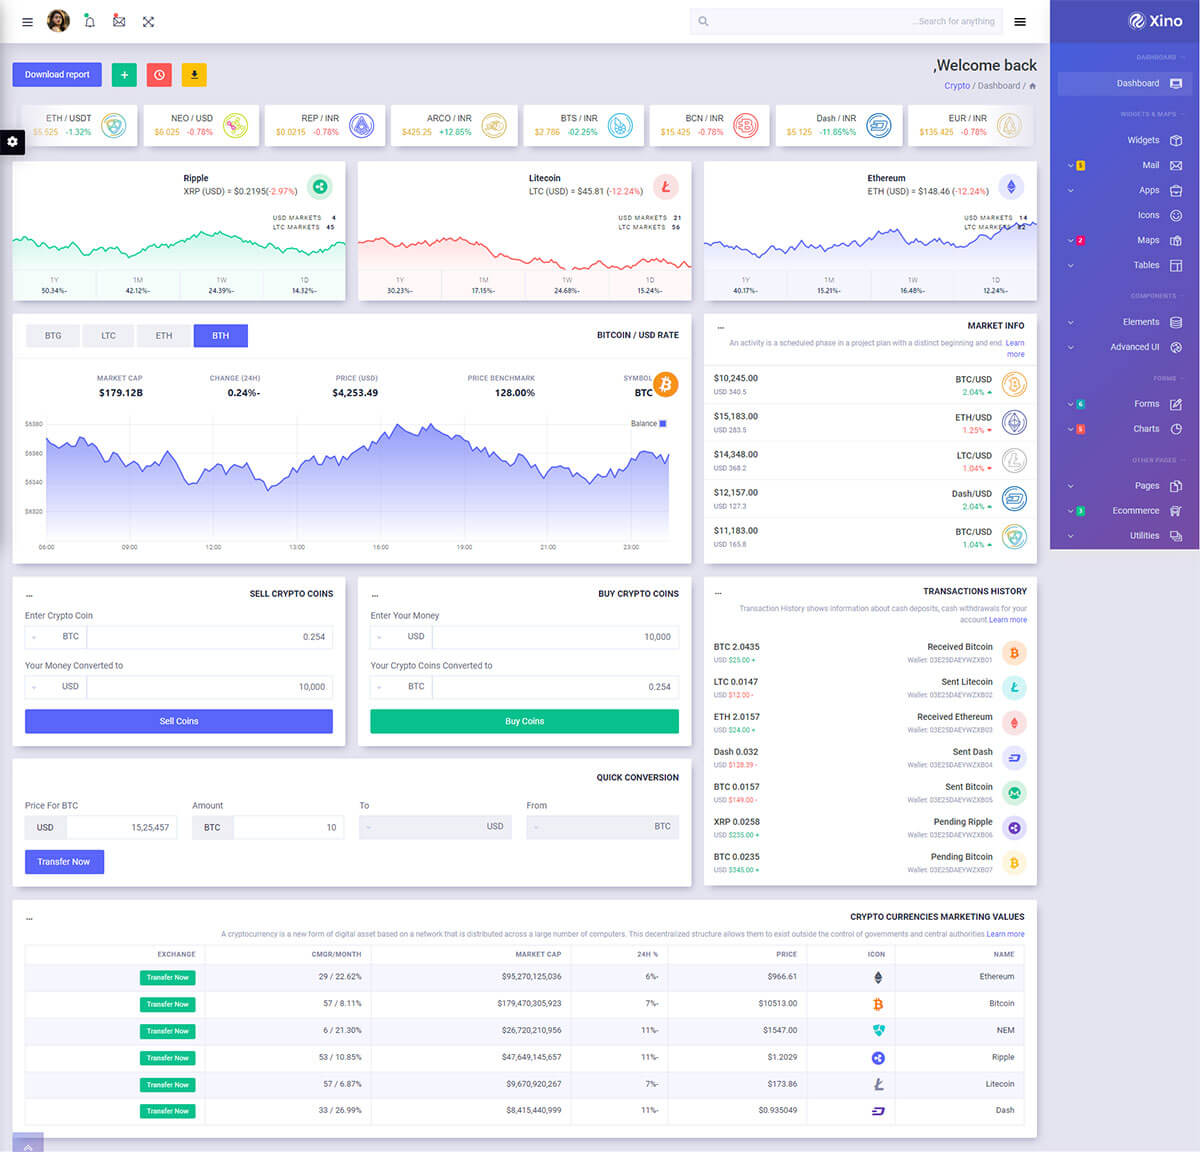The width and height of the screenshot is (1200, 1152).
Task: Click the Bitcoin symbol icon above the rate chart
Action: pos(666,384)
